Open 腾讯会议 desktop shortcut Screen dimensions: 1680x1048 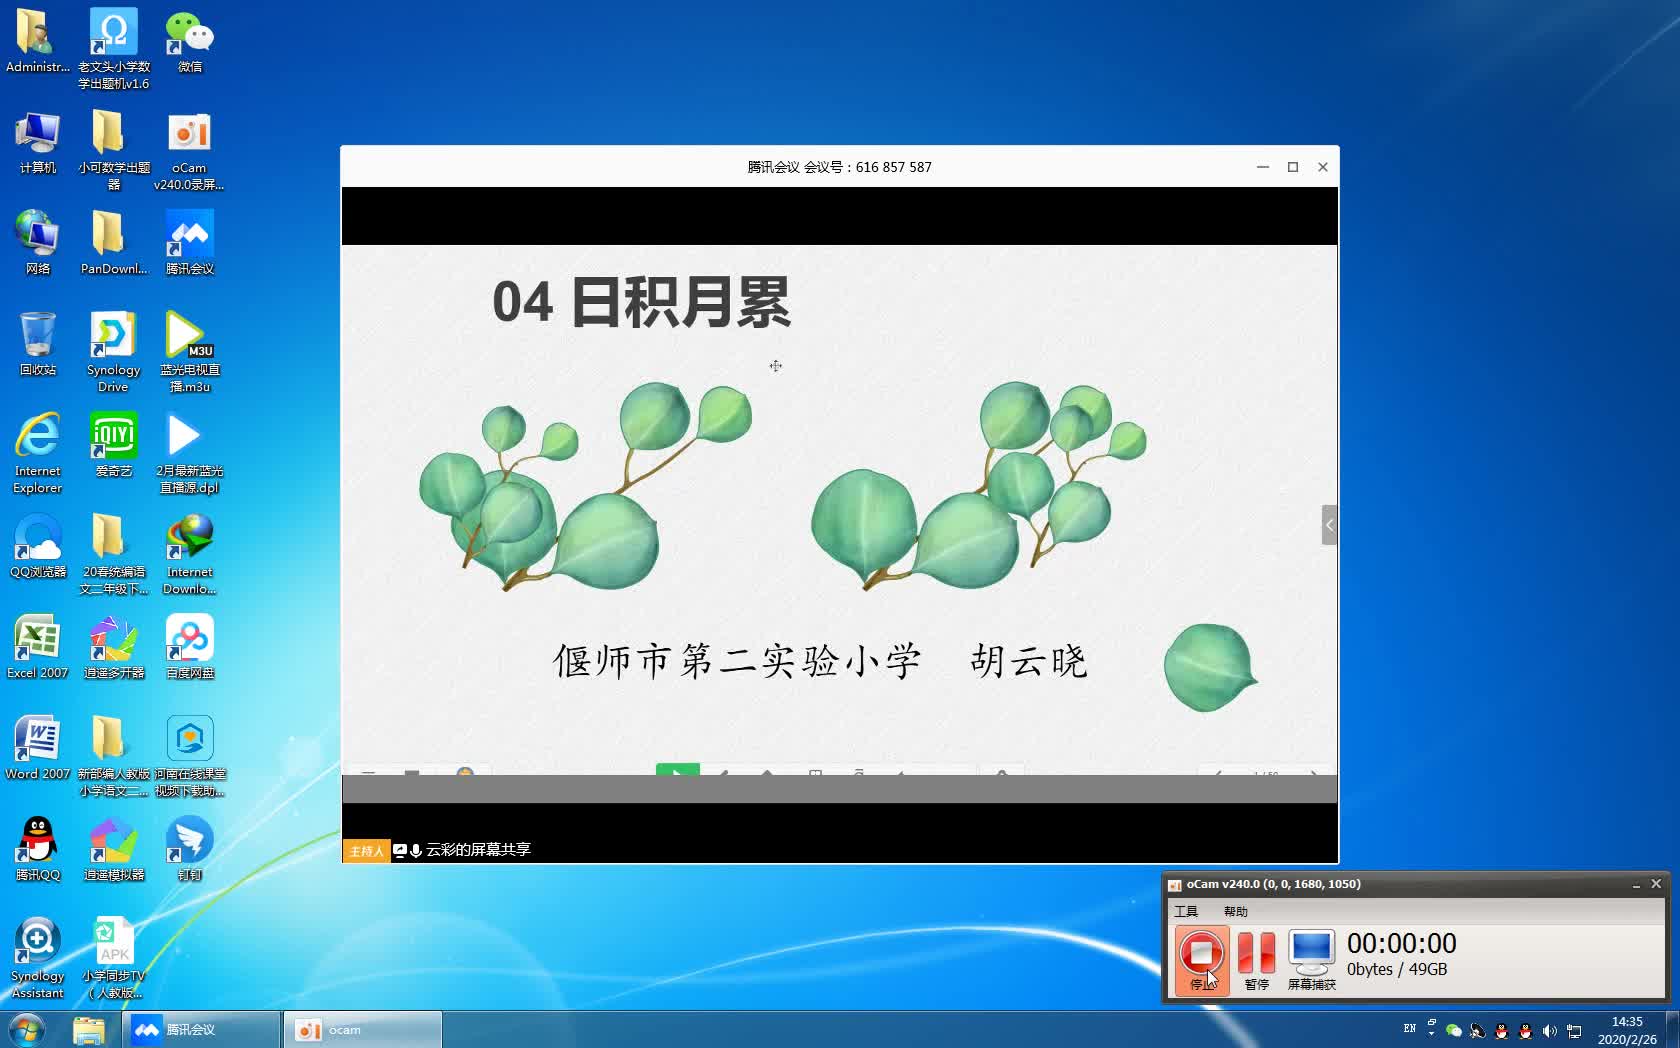pos(189,243)
